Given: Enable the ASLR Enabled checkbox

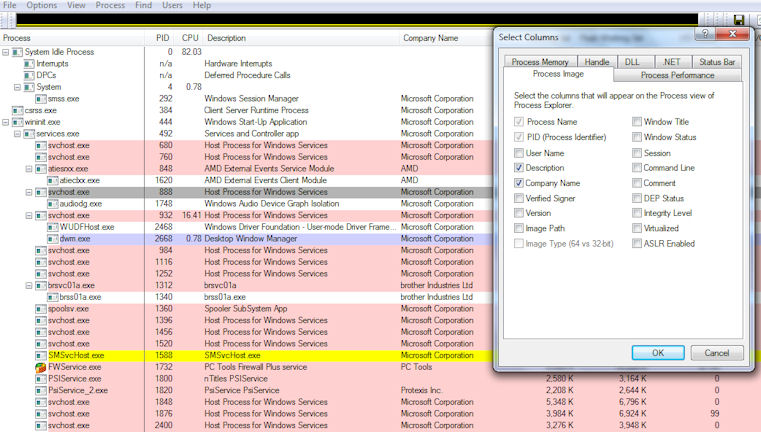Looking at the screenshot, I should pyautogui.click(x=637, y=244).
